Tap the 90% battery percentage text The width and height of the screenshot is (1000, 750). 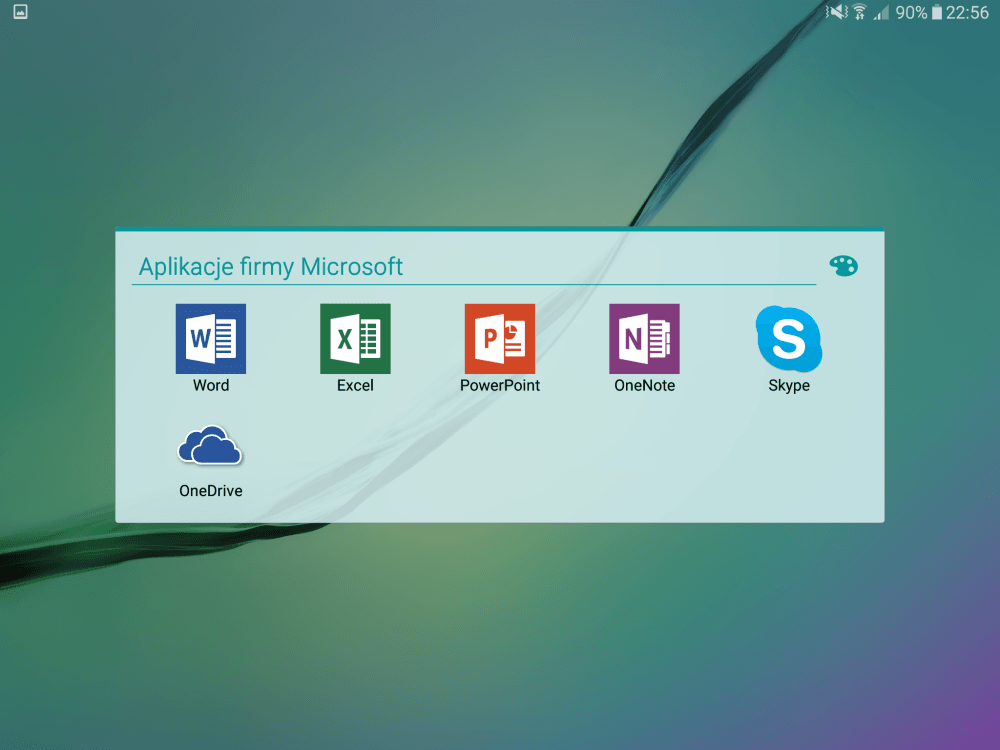(911, 12)
